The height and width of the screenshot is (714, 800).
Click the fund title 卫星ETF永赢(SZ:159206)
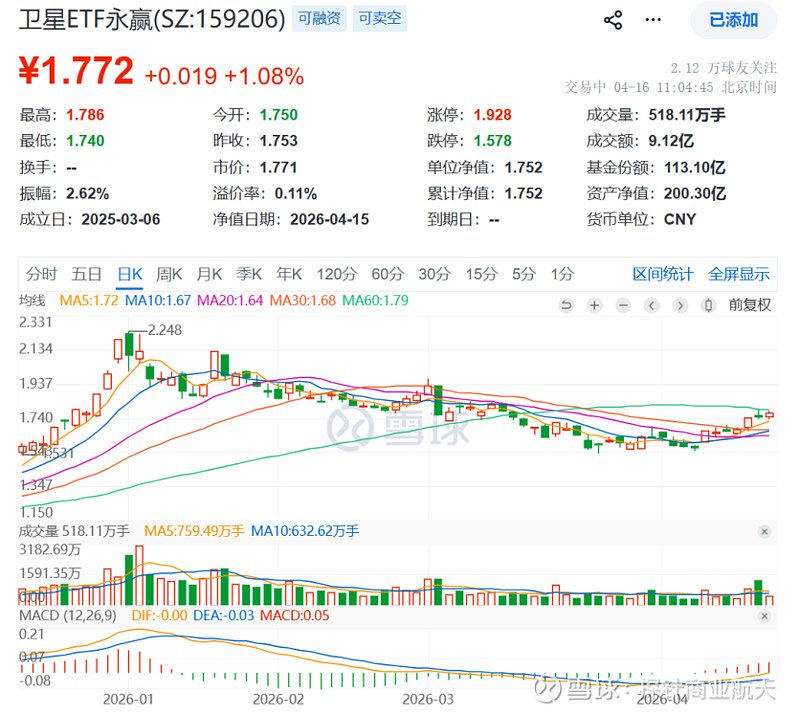(x=152, y=19)
